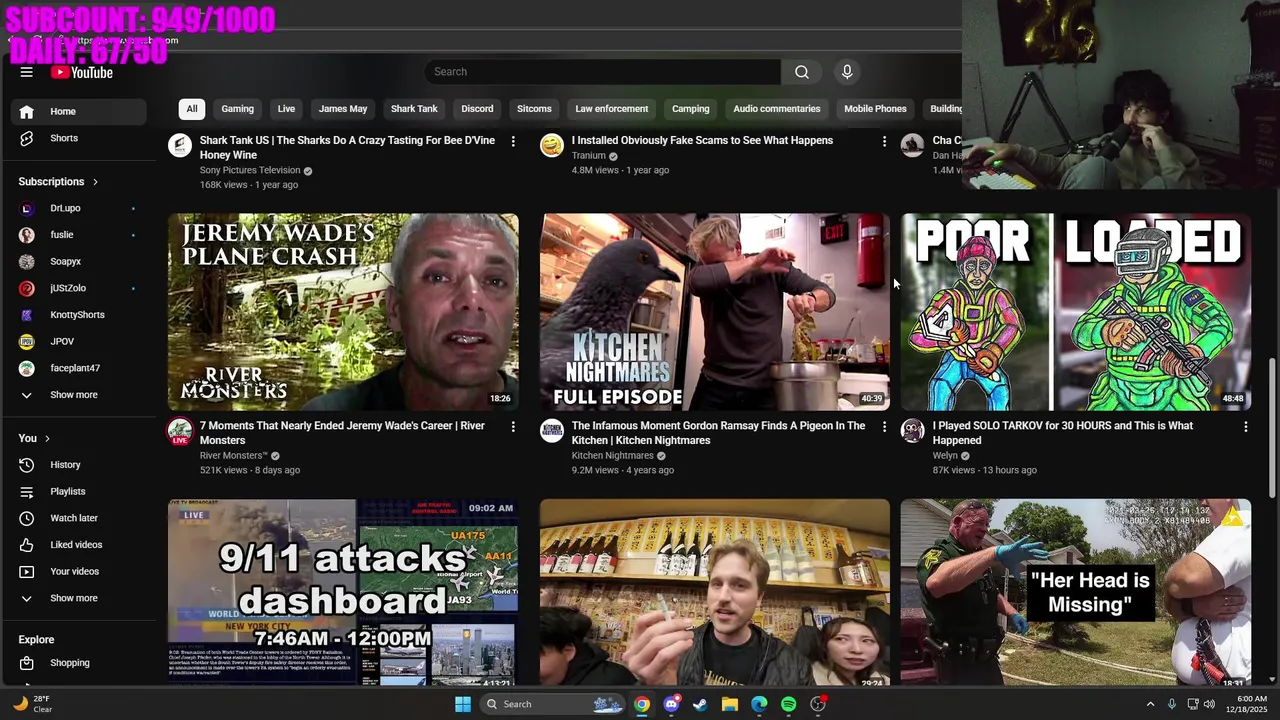This screenshot has width=1280, height=720.
Task: Go to Home in sidebar
Action: point(79,111)
